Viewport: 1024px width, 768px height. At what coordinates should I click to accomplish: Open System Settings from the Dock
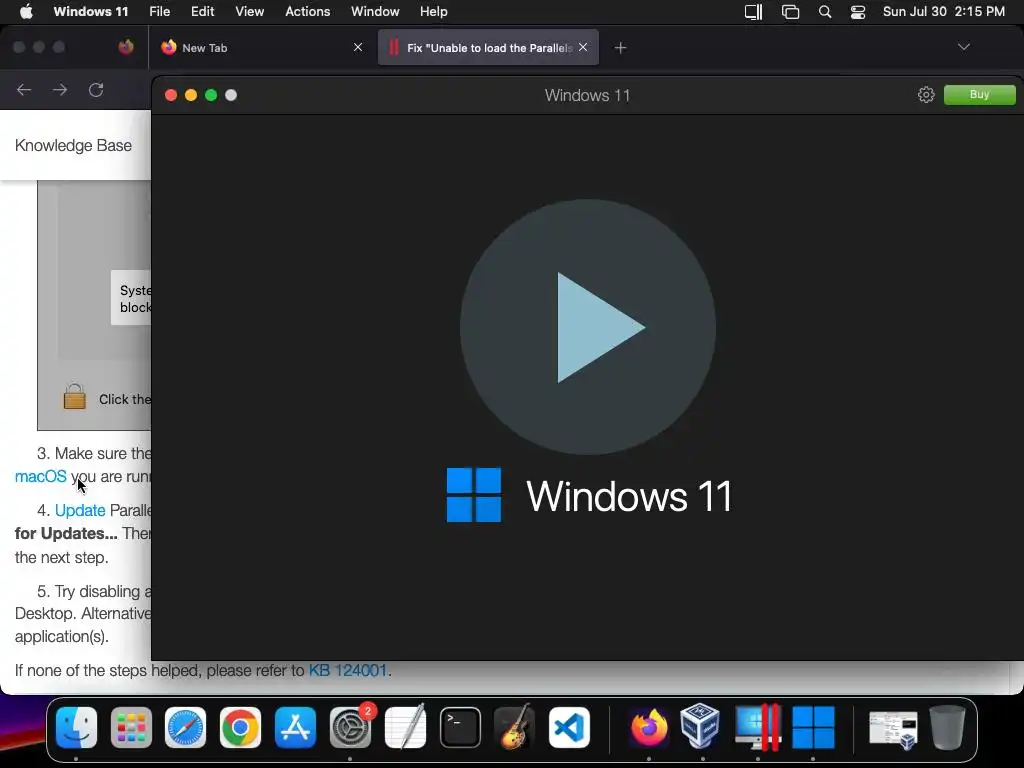tap(350, 727)
